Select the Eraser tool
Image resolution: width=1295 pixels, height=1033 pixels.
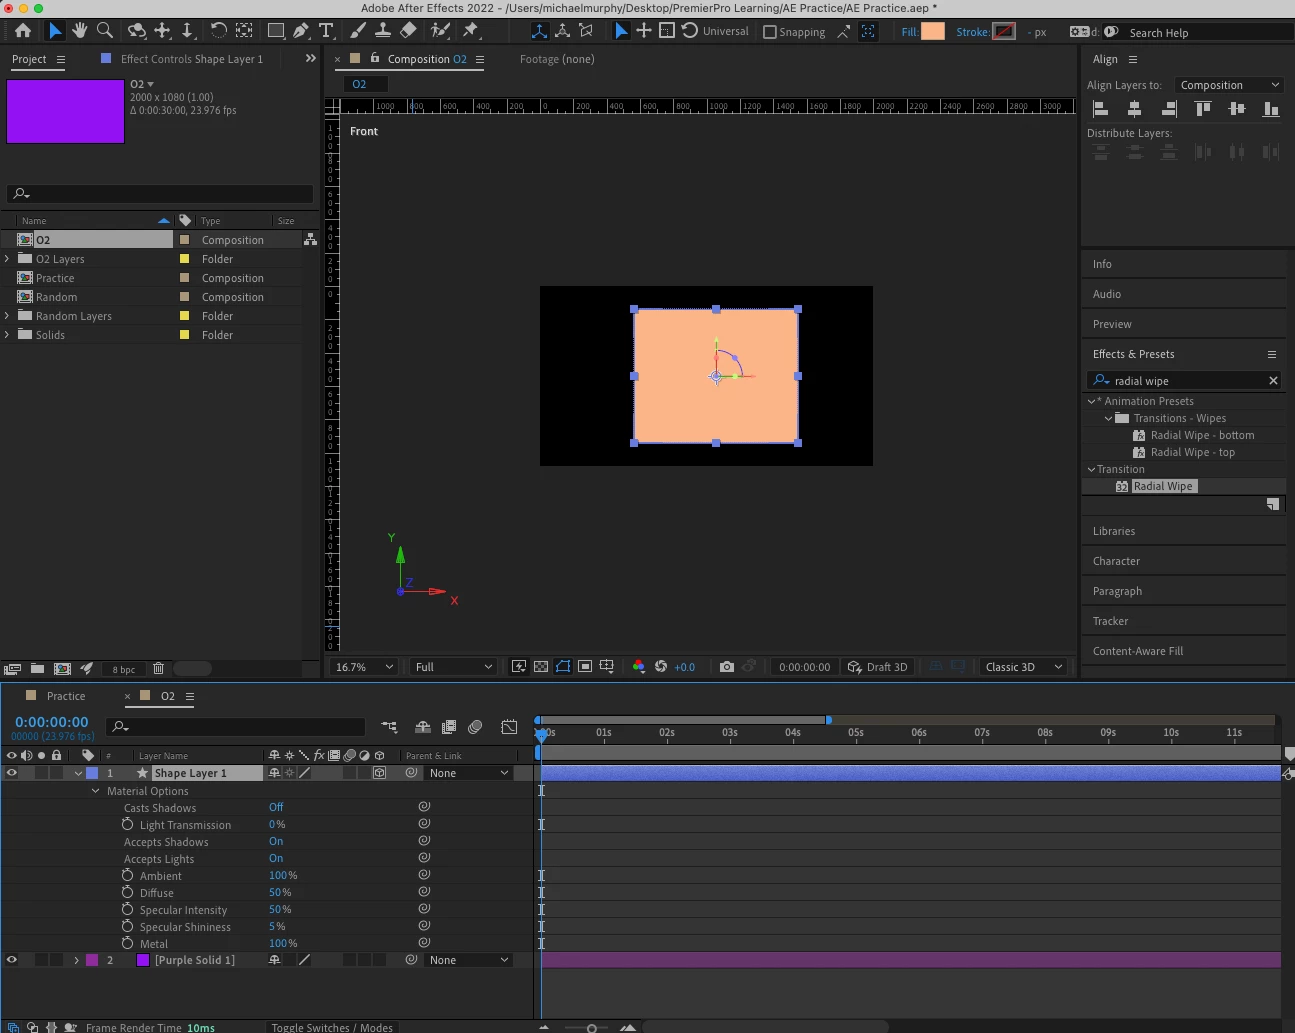tap(408, 31)
